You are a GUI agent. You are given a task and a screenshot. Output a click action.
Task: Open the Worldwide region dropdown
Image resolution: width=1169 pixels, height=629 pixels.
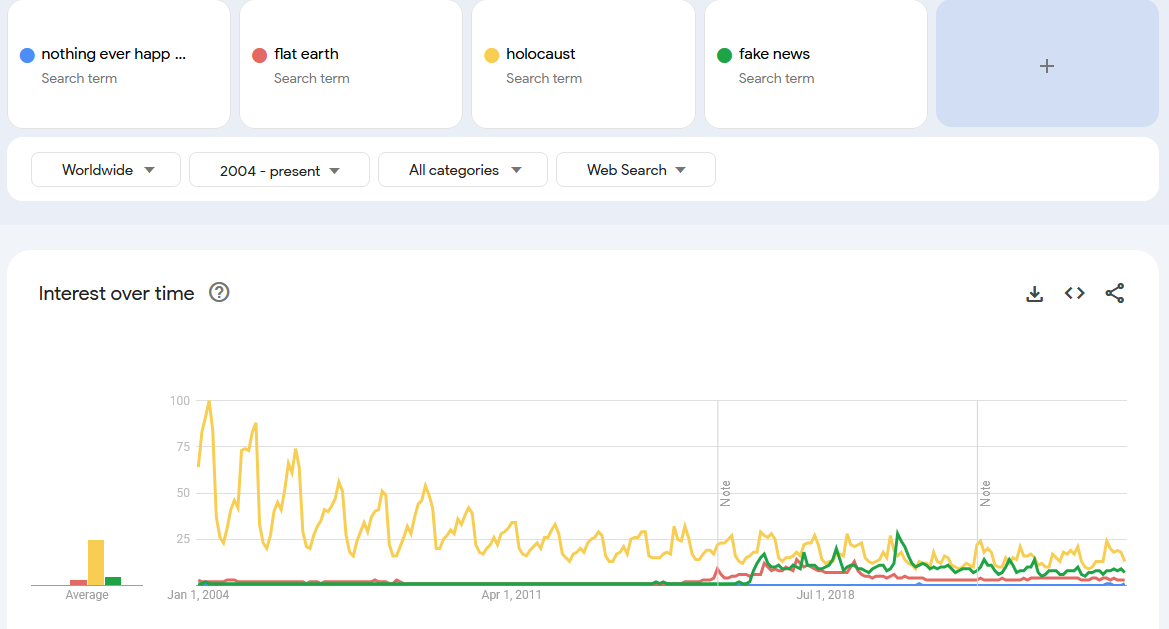(106, 170)
